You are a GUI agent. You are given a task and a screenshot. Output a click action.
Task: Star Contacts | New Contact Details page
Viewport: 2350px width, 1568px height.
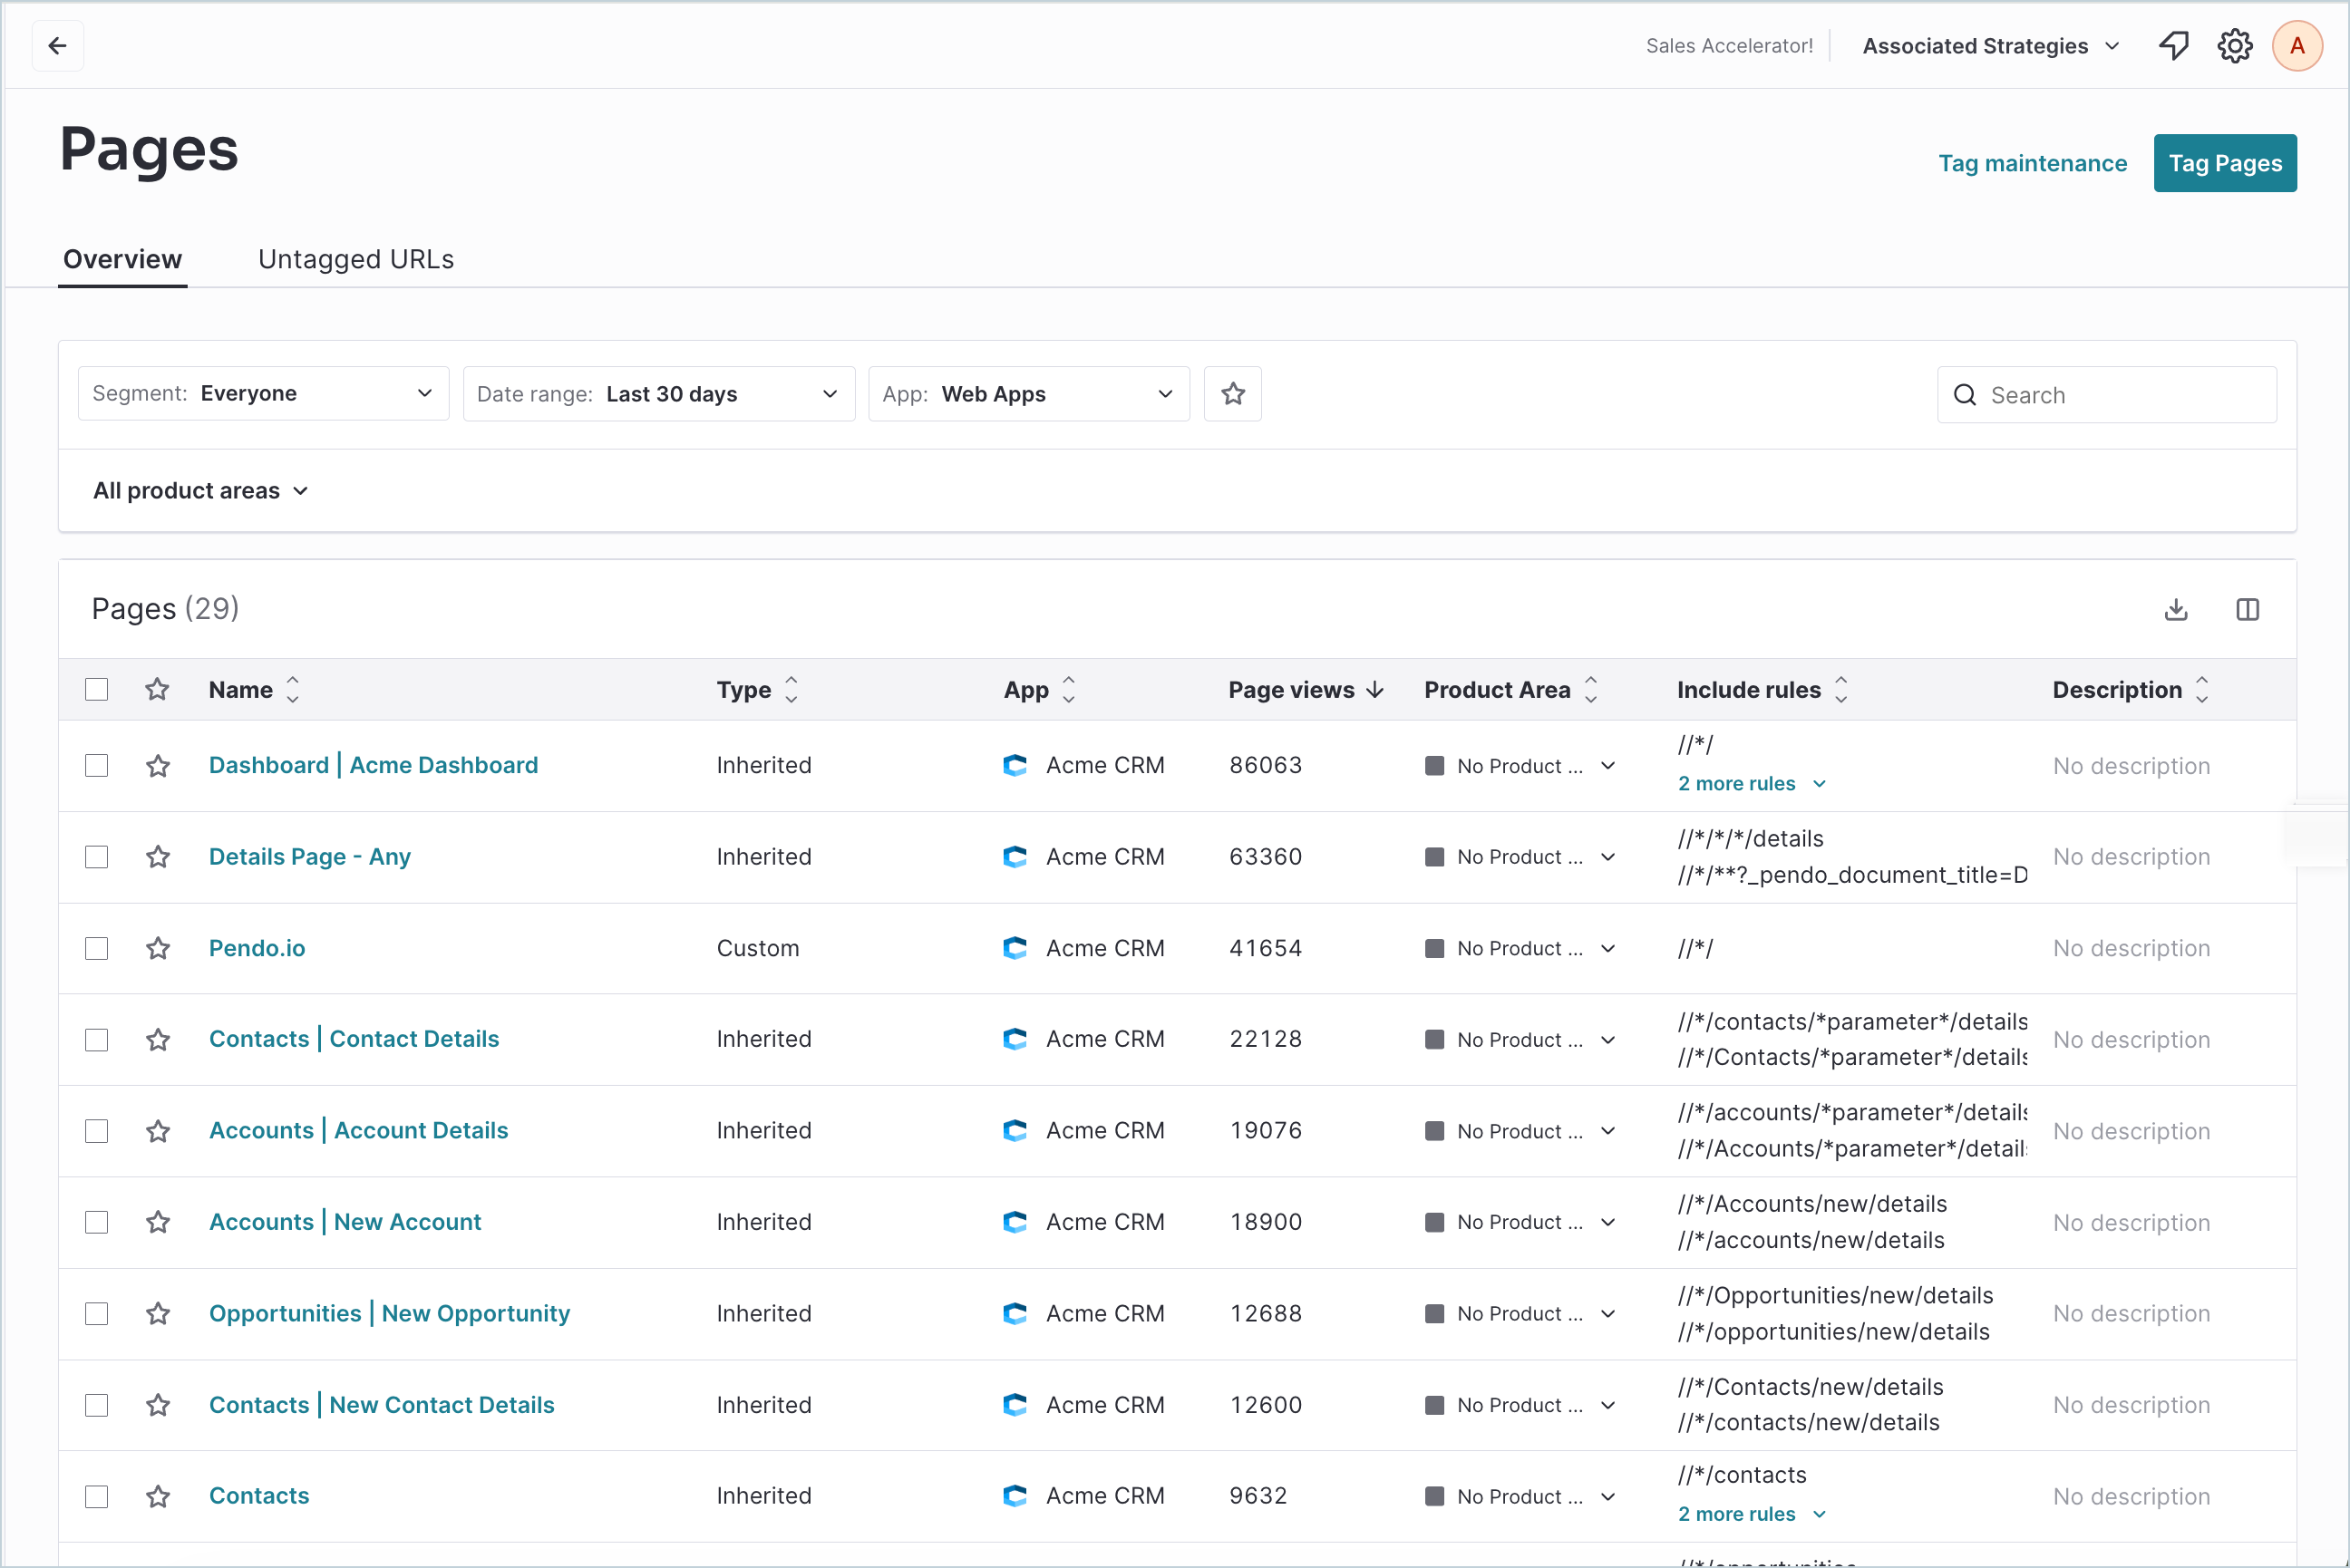pos(158,1405)
